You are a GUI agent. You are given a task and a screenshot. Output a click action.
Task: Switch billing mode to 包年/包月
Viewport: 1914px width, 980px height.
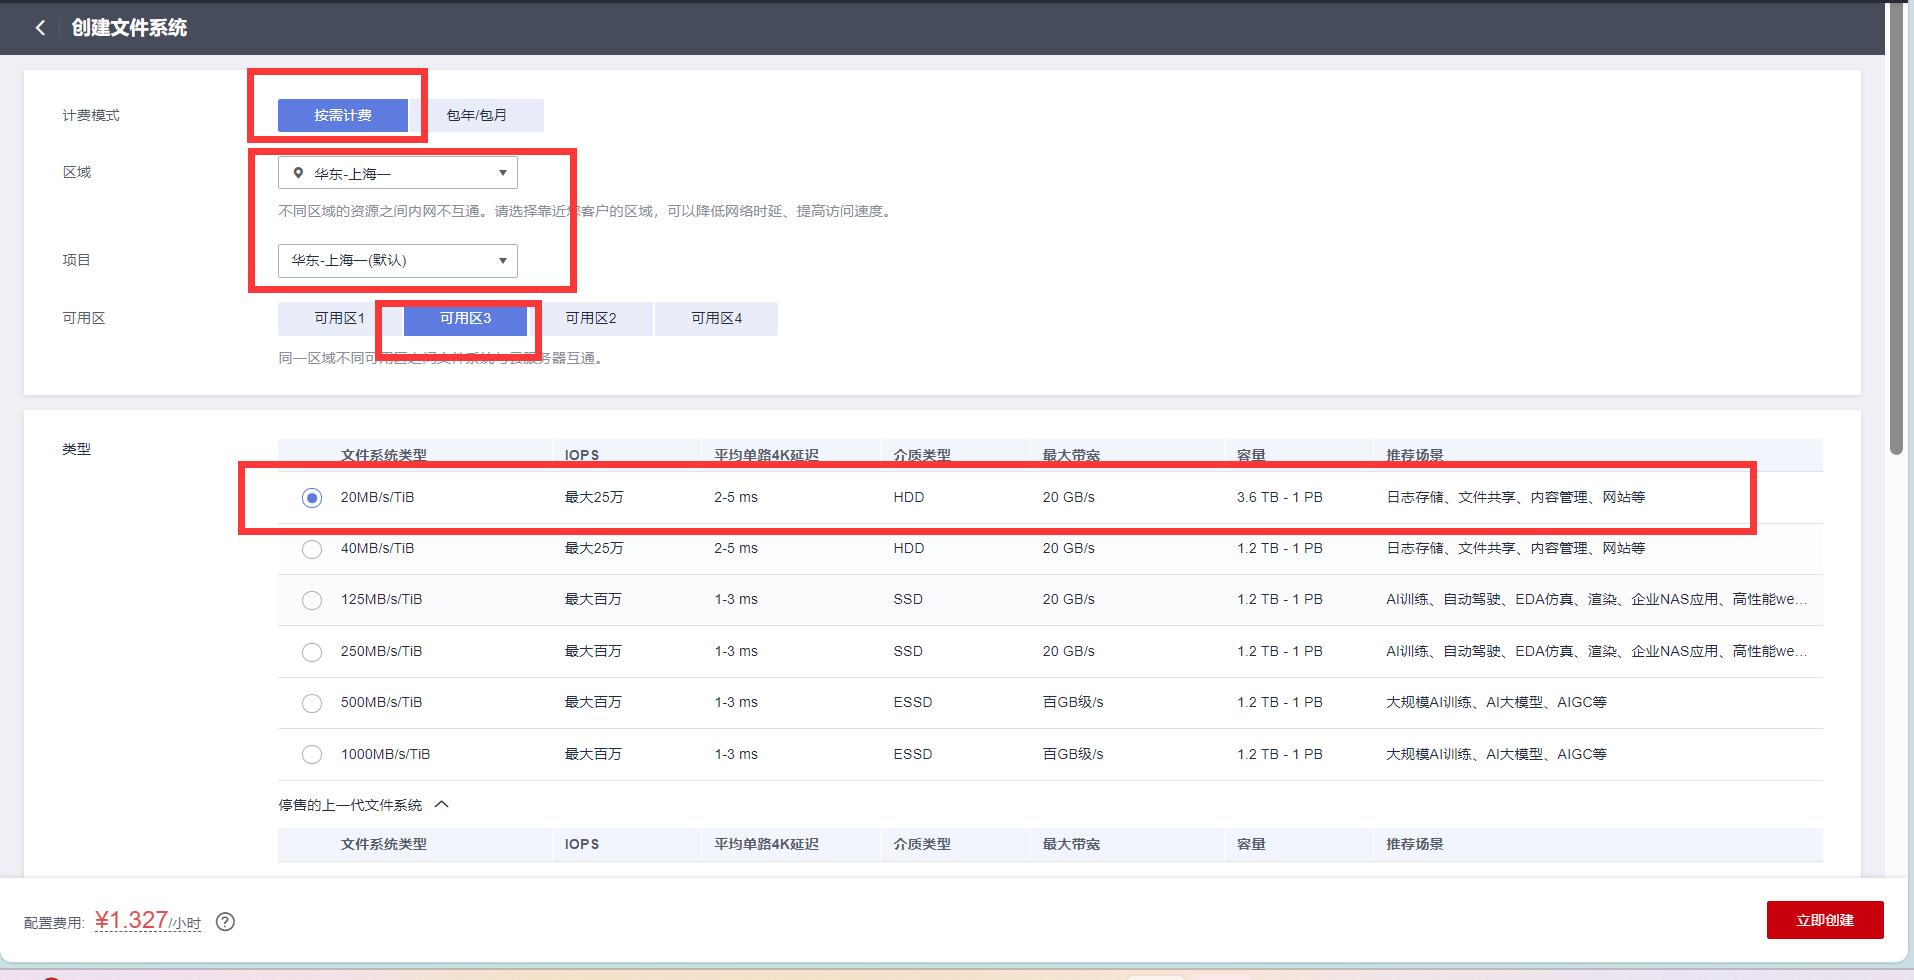point(477,115)
